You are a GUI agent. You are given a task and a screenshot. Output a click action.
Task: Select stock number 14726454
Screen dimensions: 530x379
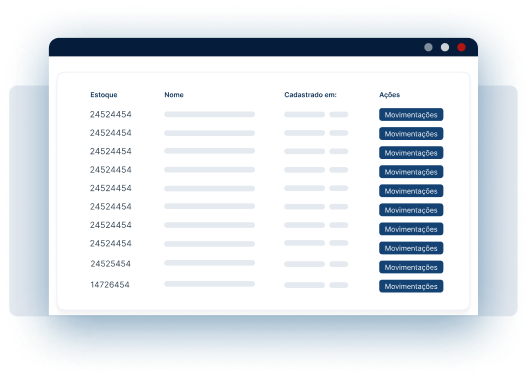[110, 285]
